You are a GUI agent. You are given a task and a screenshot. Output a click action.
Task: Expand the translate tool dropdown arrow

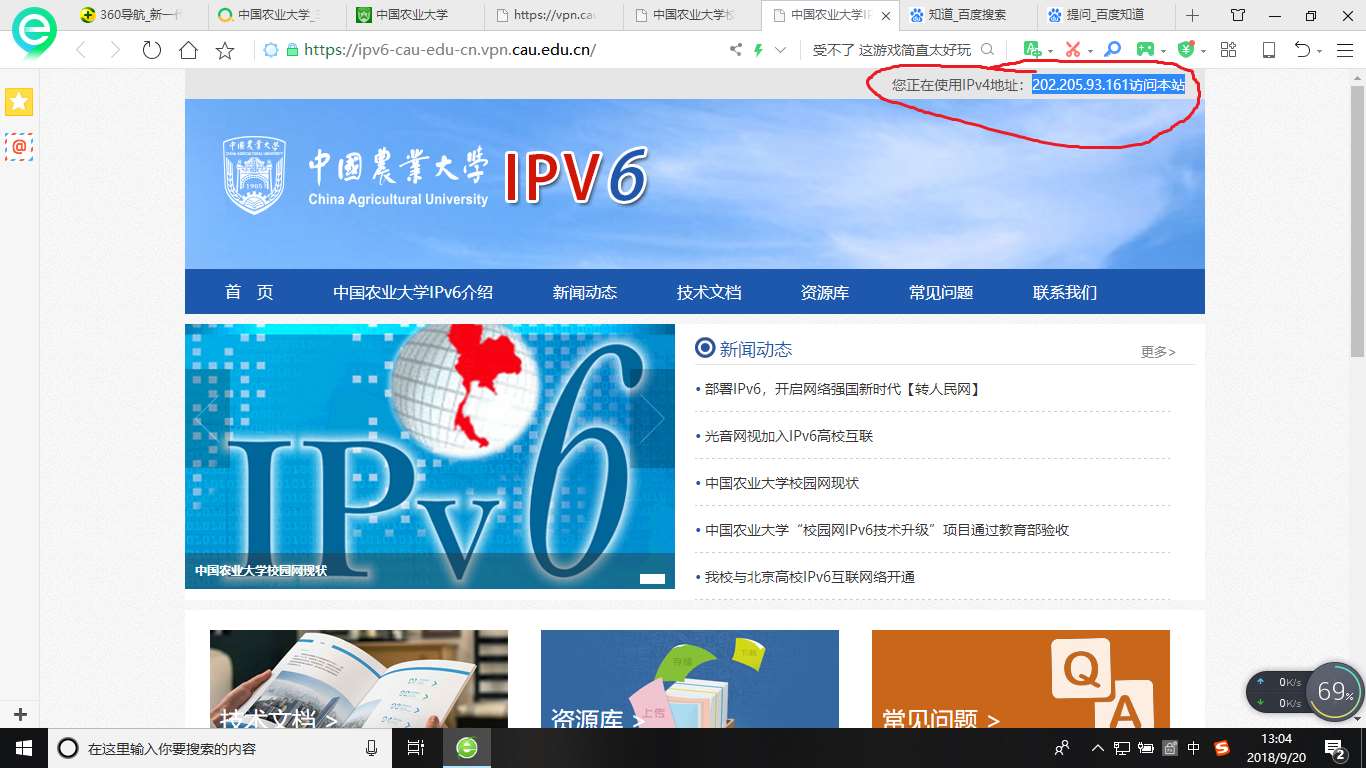coord(1050,51)
